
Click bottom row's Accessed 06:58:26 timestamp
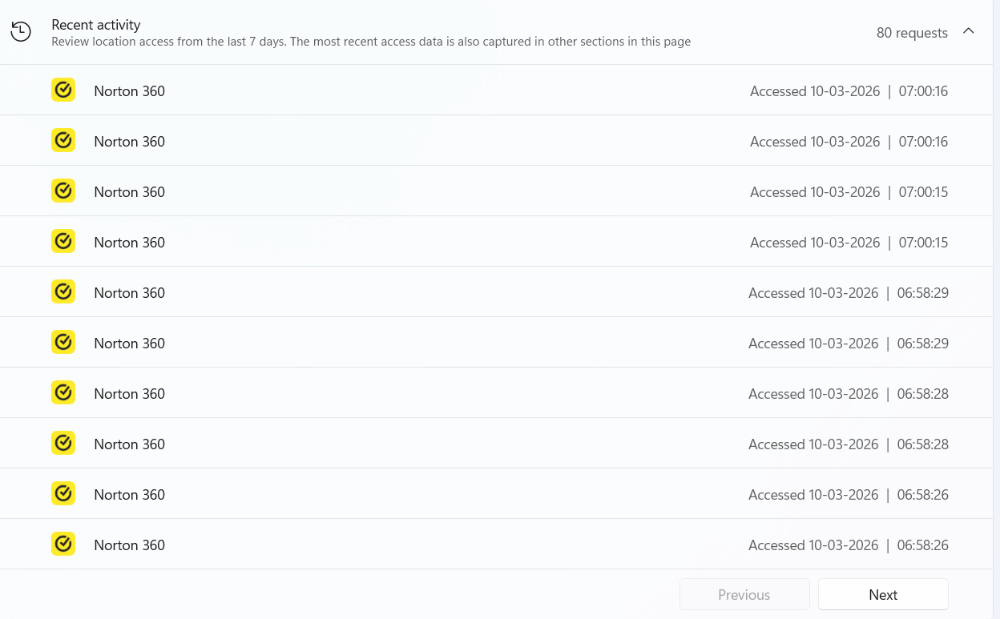(848, 545)
